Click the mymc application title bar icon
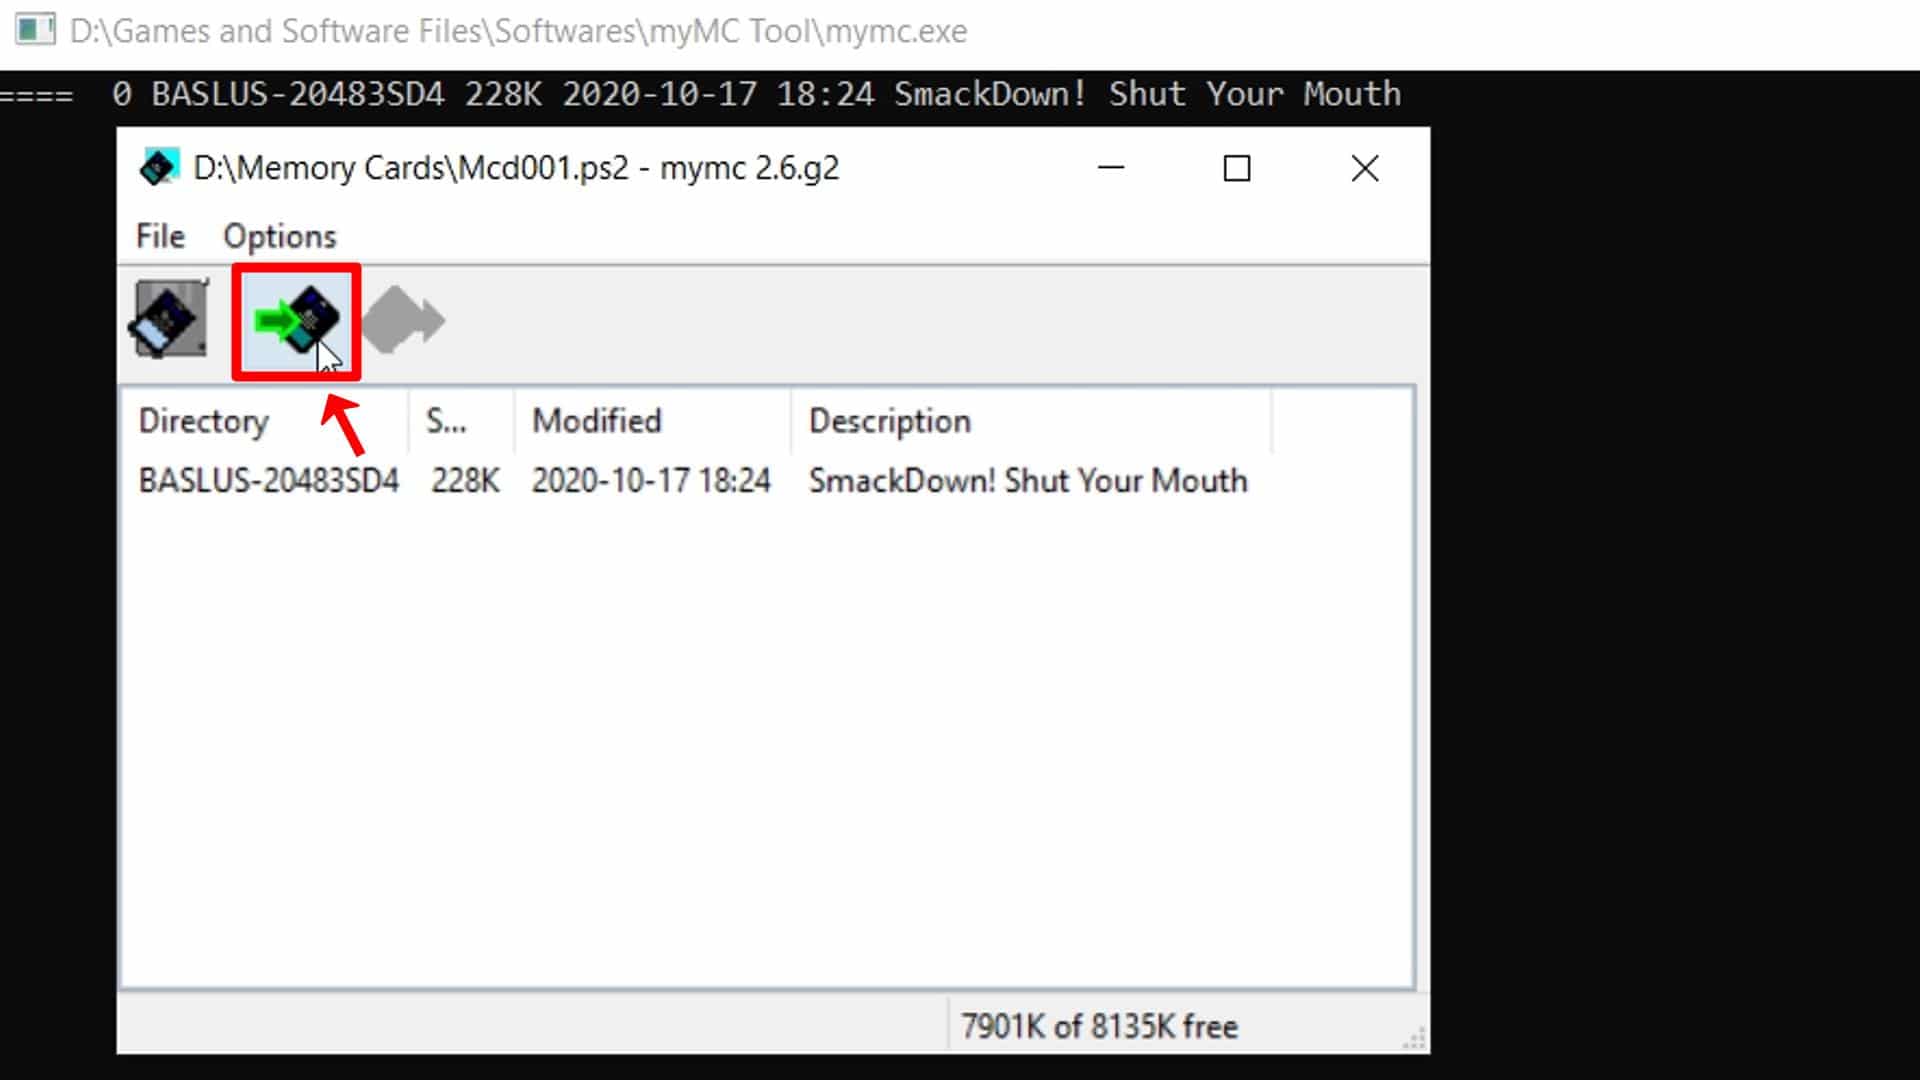 tap(158, 166)
